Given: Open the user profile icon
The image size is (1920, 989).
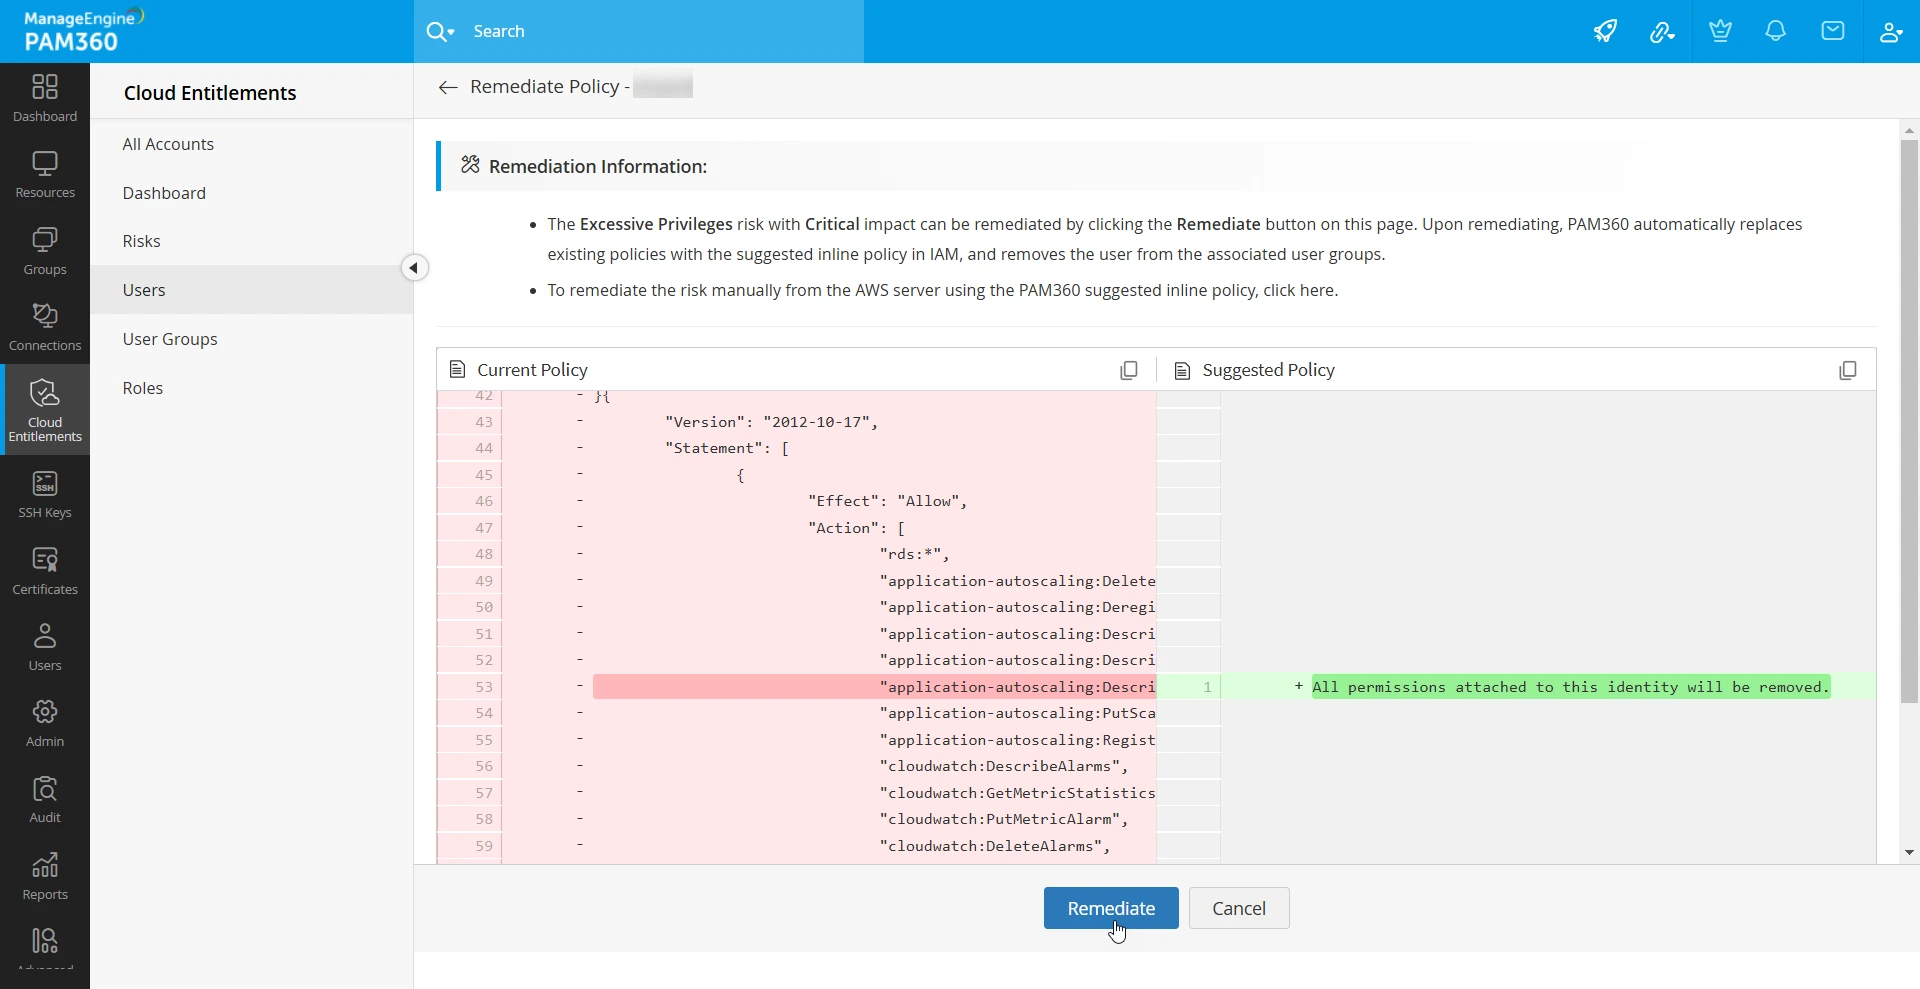Looking at the screenshot, I should point(1890,32).
